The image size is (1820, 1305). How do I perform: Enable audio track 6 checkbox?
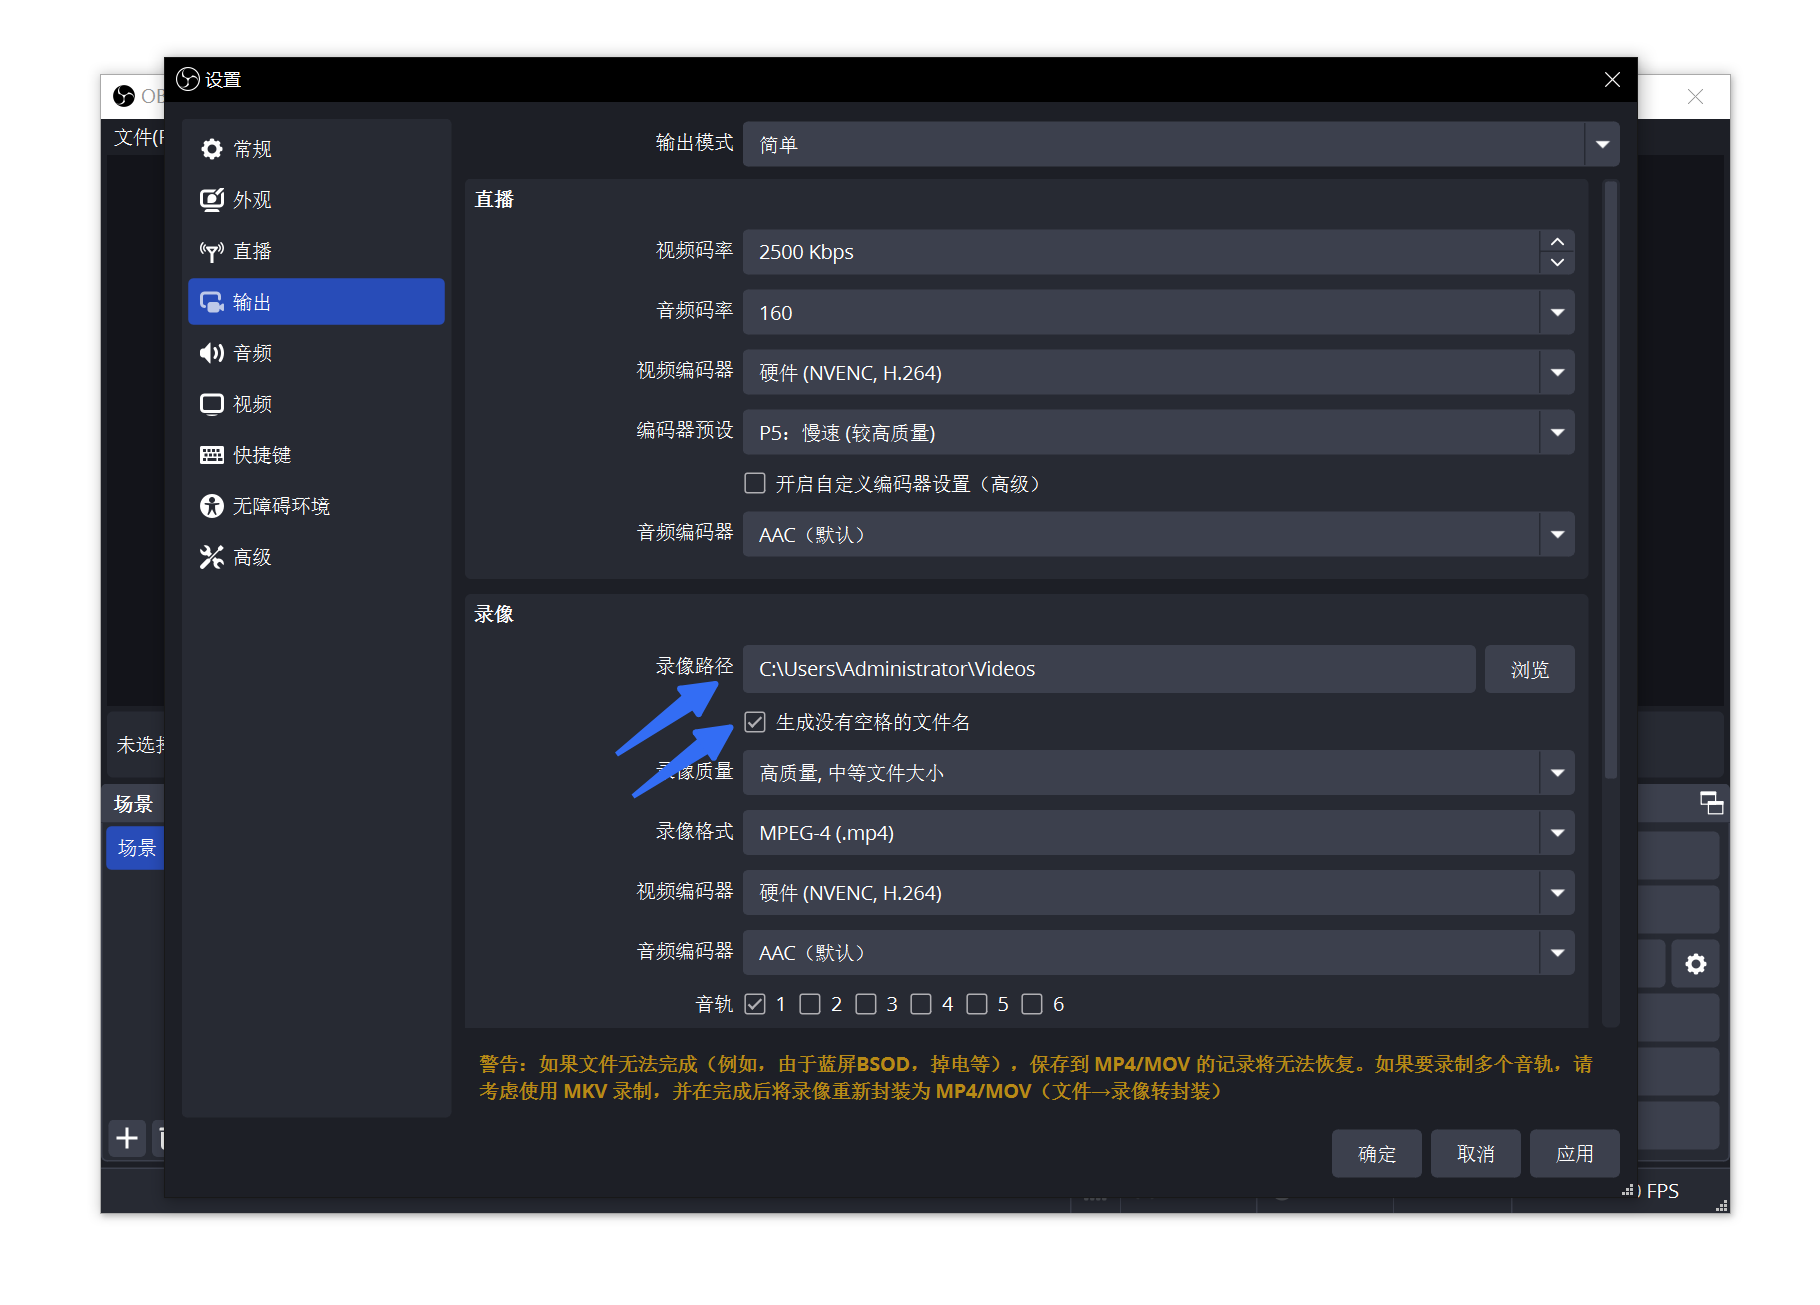1032,1004
